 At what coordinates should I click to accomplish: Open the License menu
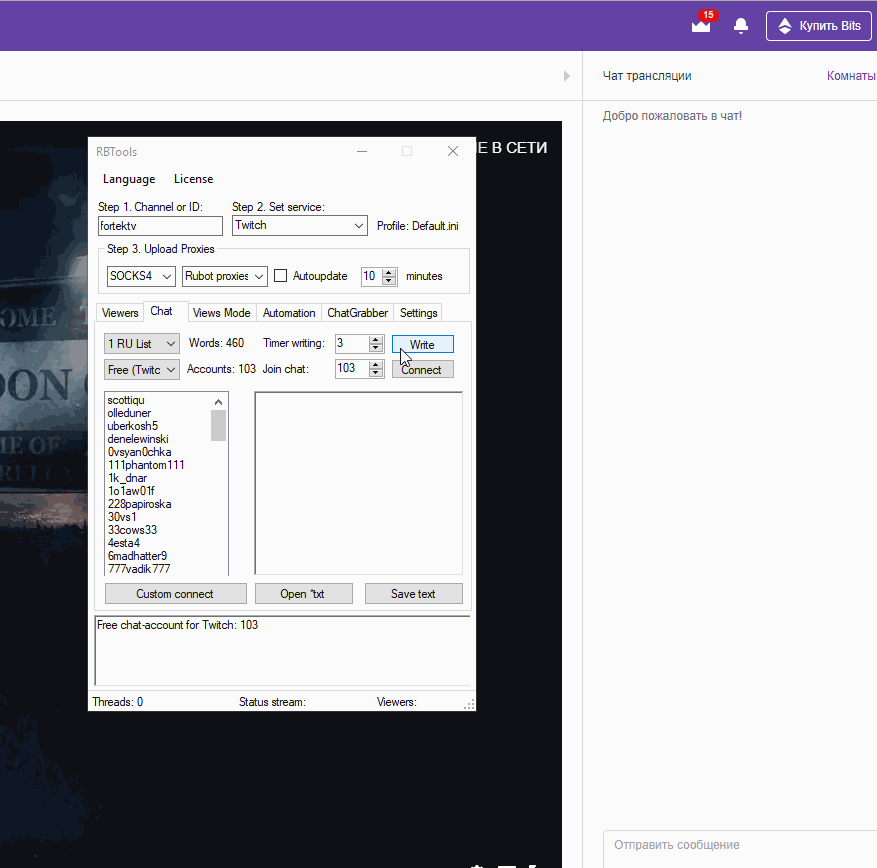pyautogui.click(x=193, y=179)
